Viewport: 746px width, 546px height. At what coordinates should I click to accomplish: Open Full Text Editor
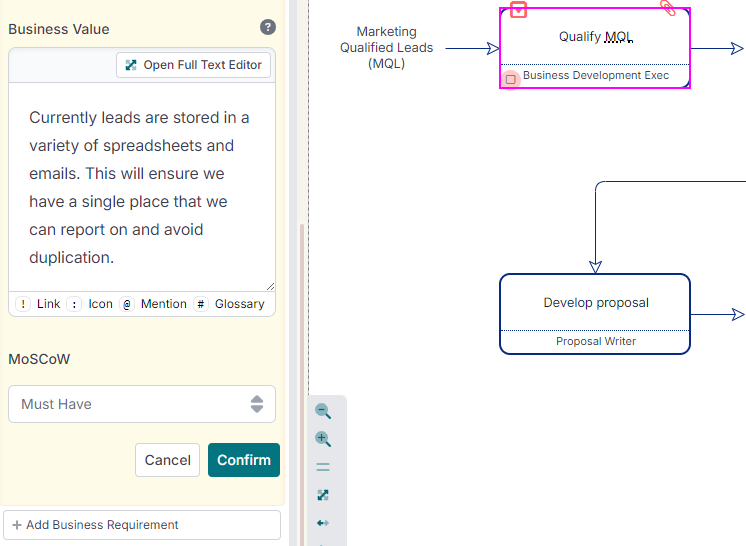(193, 65)
